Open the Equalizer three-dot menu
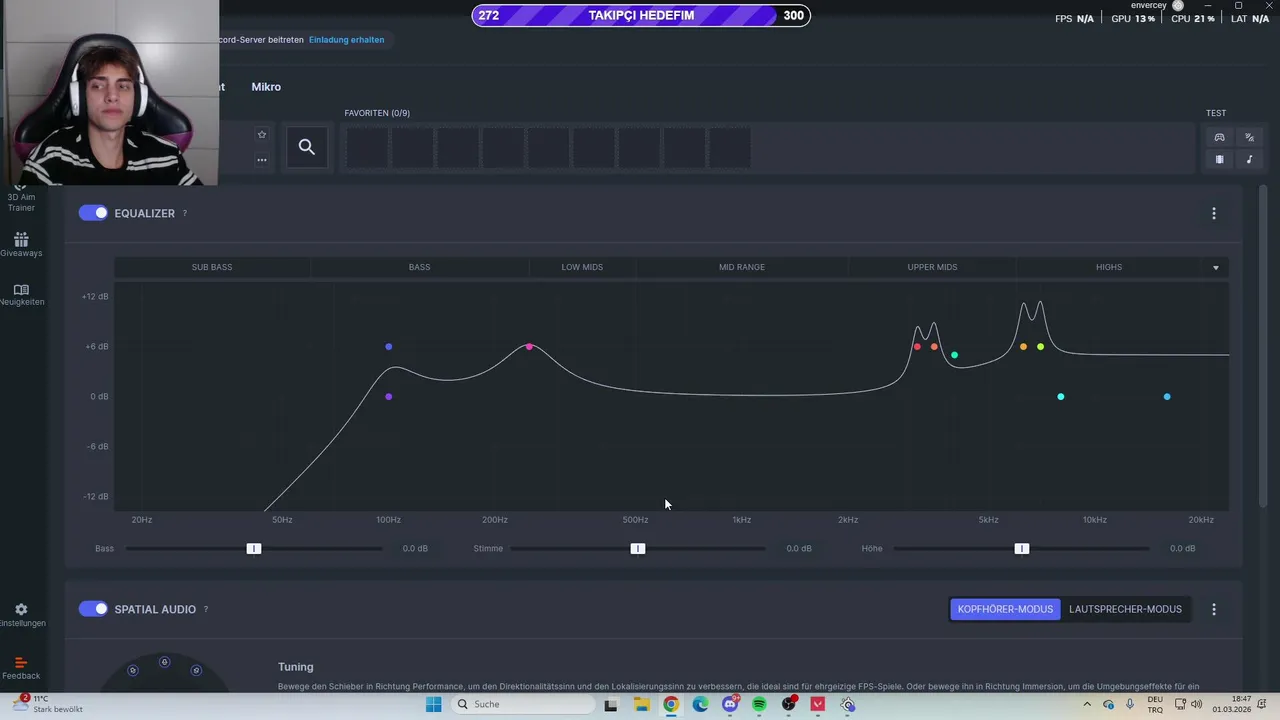 (1214, 213)
